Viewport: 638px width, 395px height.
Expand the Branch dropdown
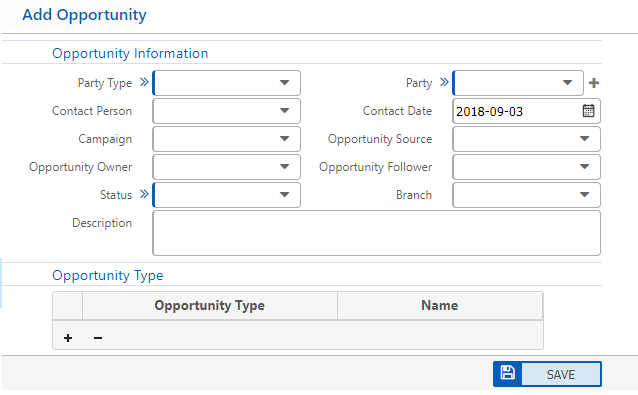coord(527,195)
